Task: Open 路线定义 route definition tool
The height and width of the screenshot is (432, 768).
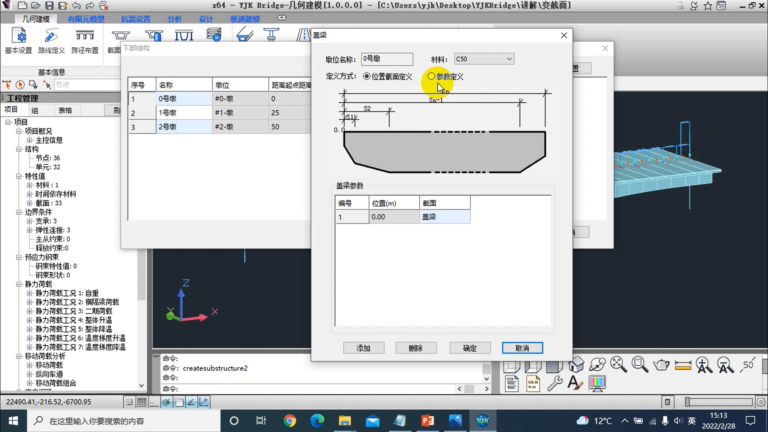Action: pyautogui.click(x=51, y=41)
